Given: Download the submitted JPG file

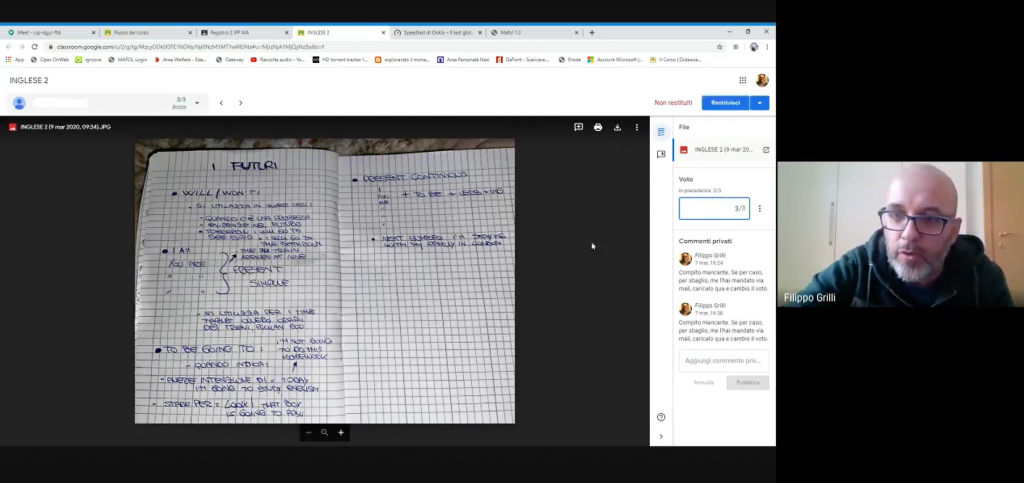Looking at the screenshot, I should [617, 127].
